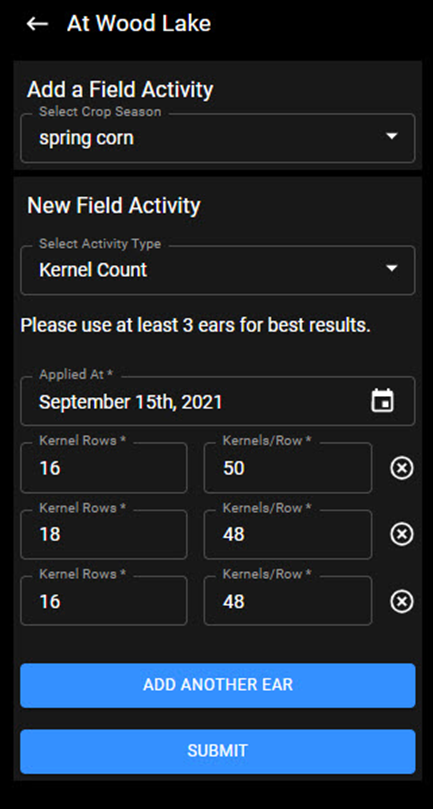
Task: Open the calendar picker icon in Applied At
Action: click(x=382, y=401)
